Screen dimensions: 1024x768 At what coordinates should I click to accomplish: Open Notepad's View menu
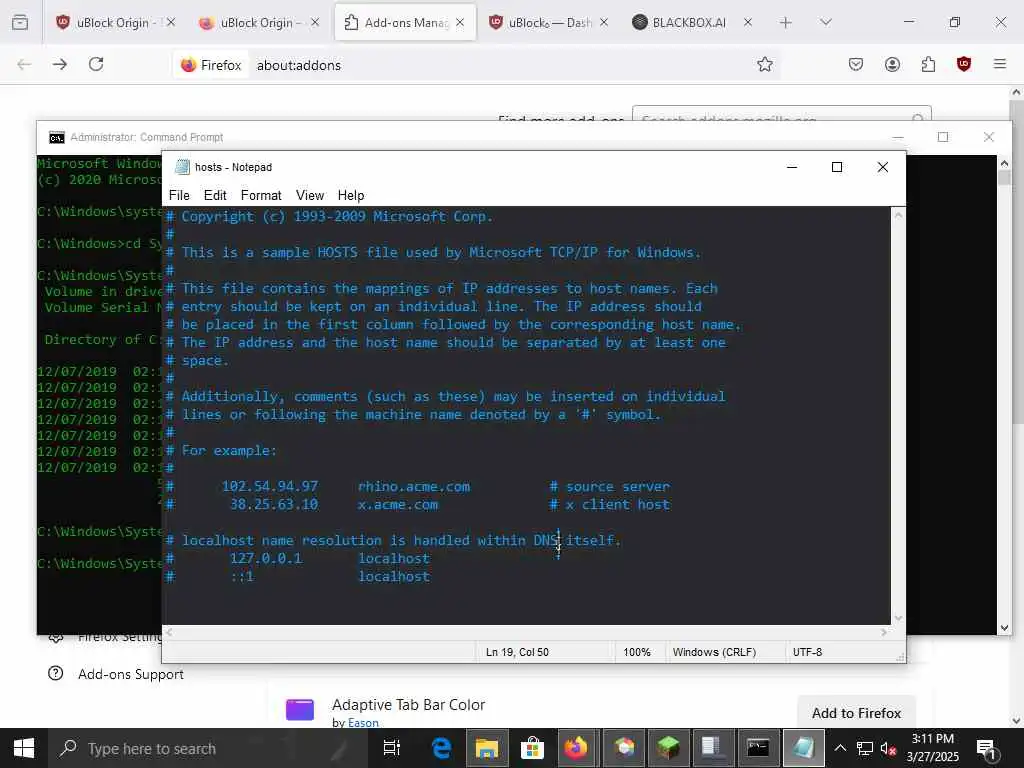coord(310,195)
